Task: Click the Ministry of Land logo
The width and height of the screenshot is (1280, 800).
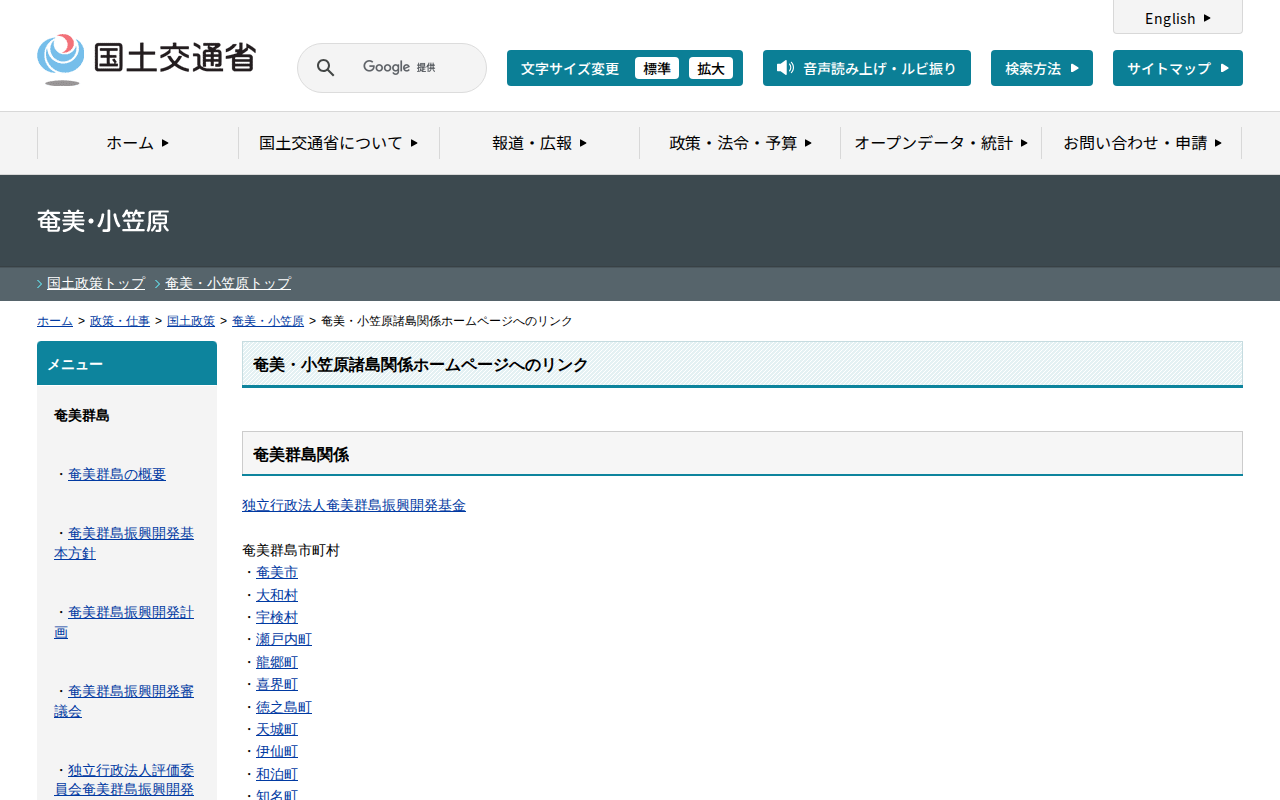Action: tap(146, 59)
